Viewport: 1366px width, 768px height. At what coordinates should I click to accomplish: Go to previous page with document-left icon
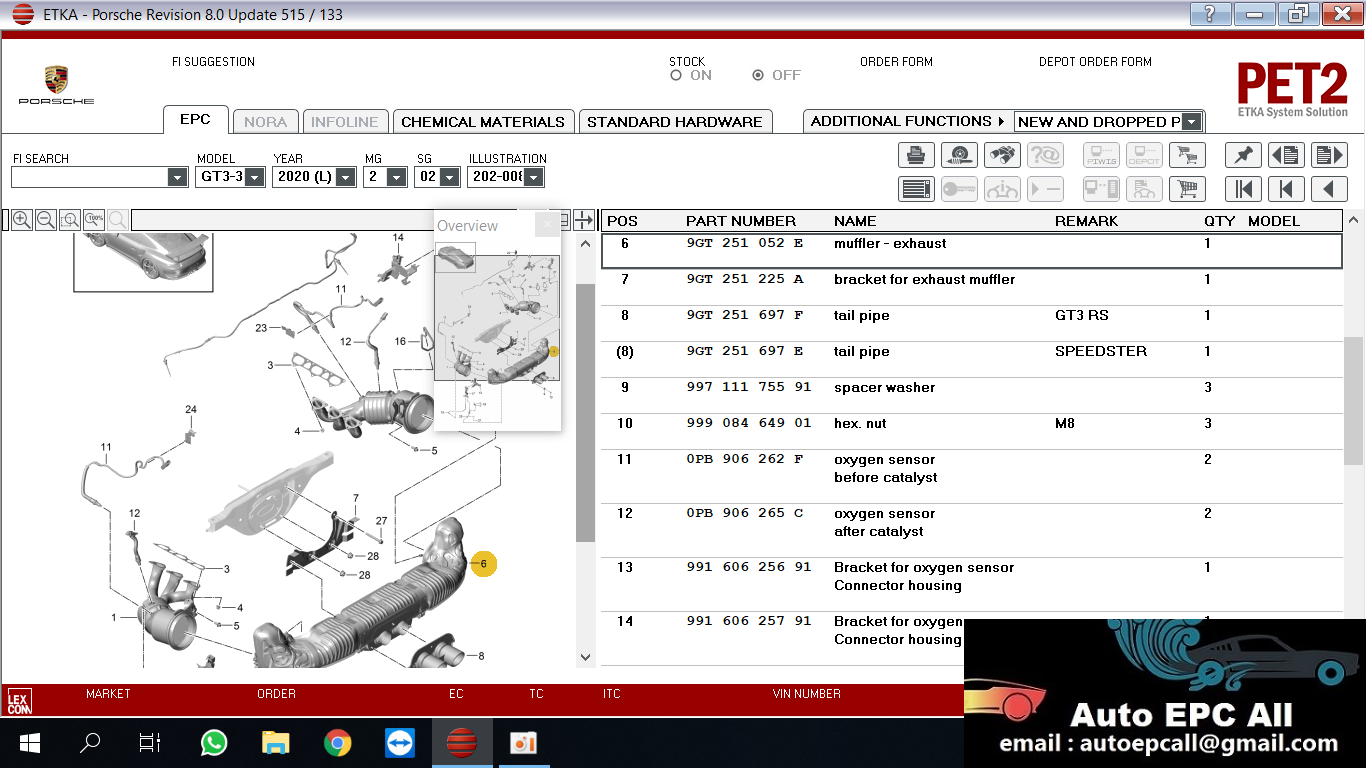(1286, 155)
